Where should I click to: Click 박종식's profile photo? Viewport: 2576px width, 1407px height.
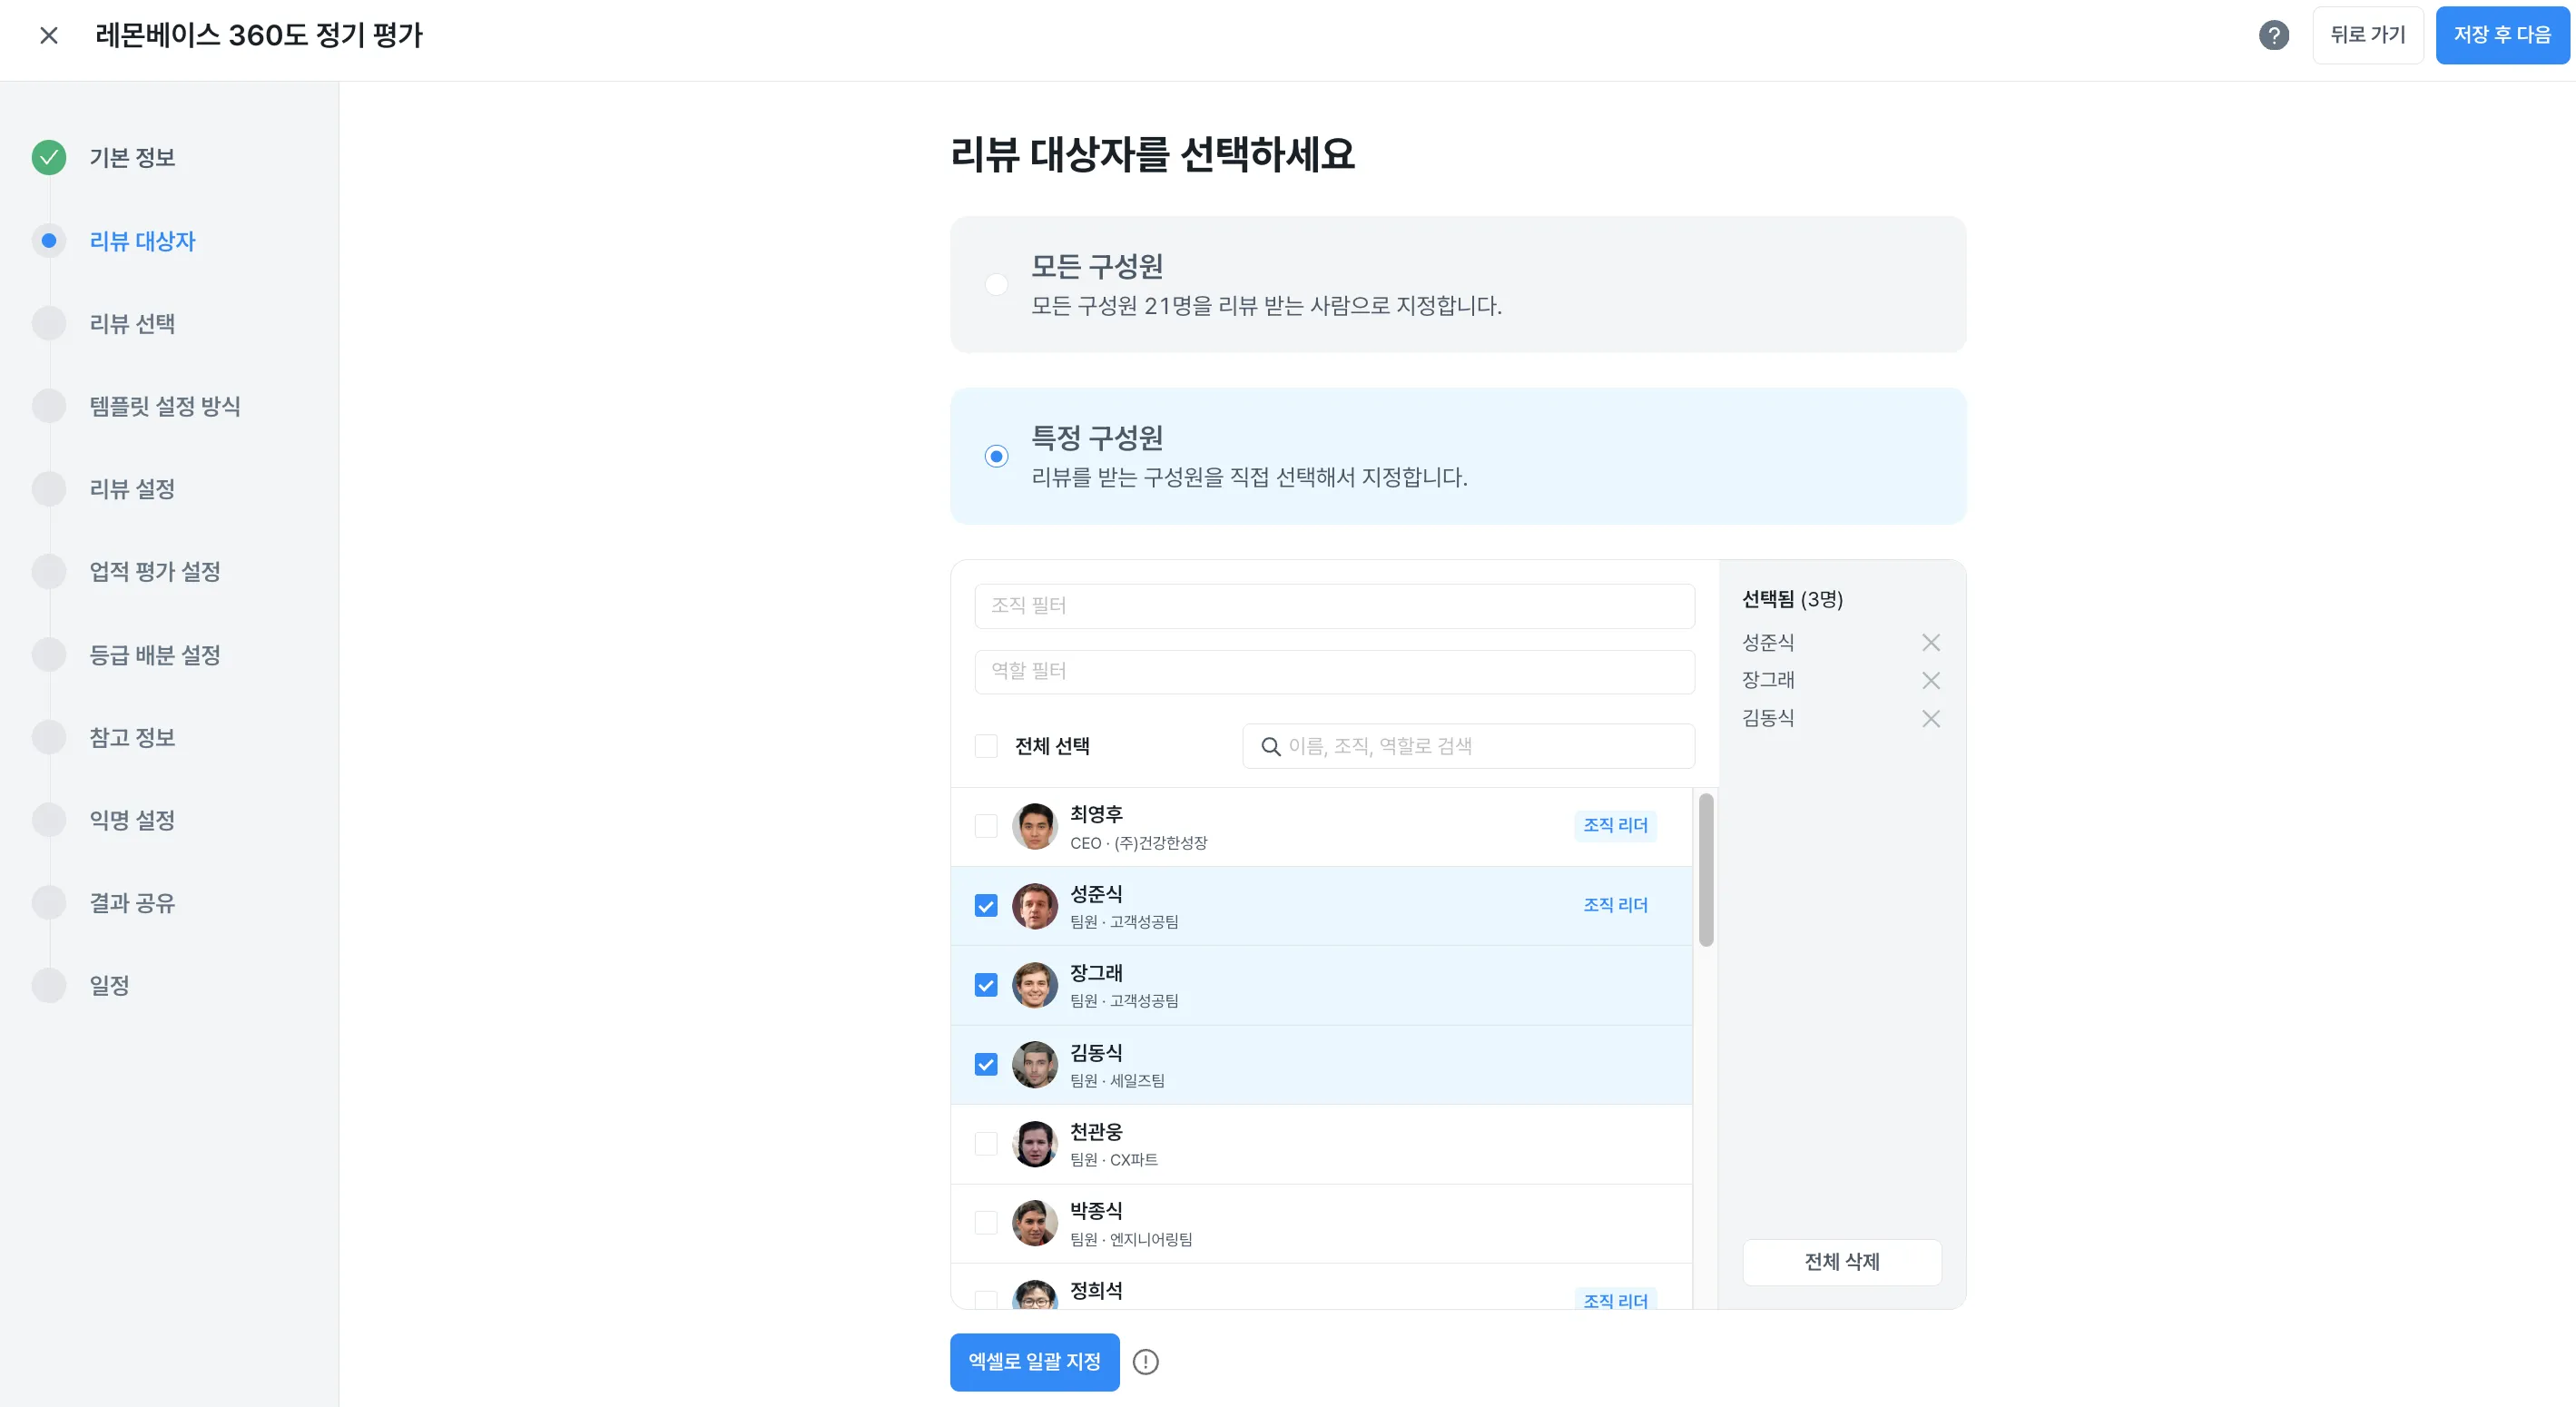click(1034, 1222)
